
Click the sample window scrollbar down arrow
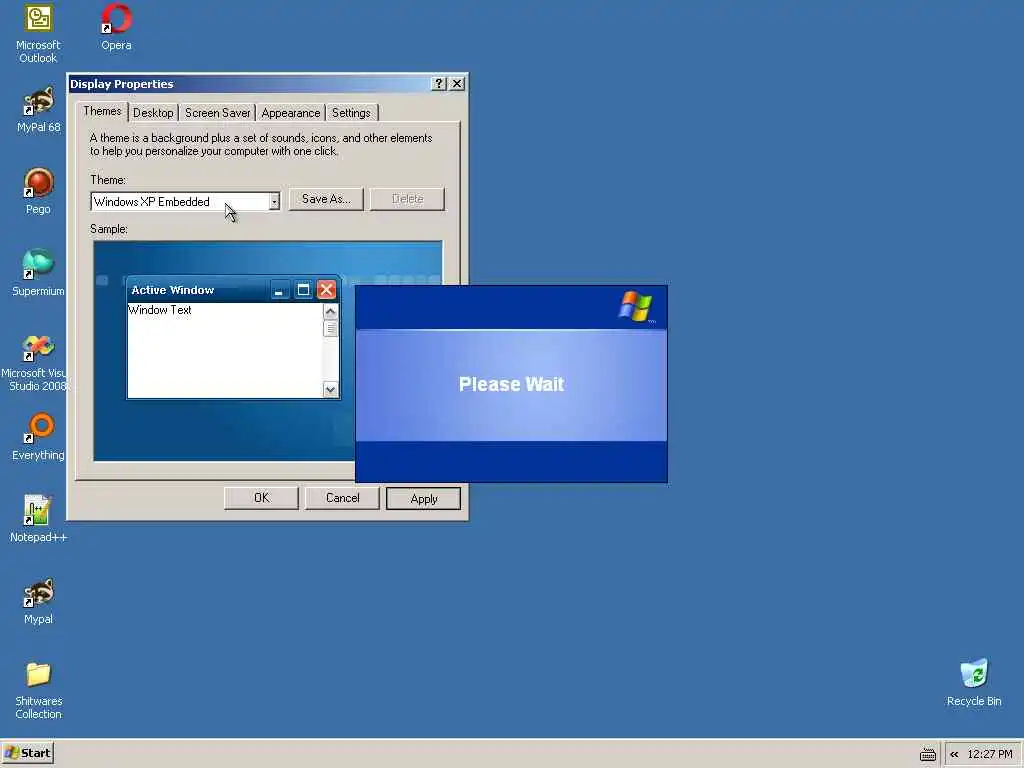330,390
